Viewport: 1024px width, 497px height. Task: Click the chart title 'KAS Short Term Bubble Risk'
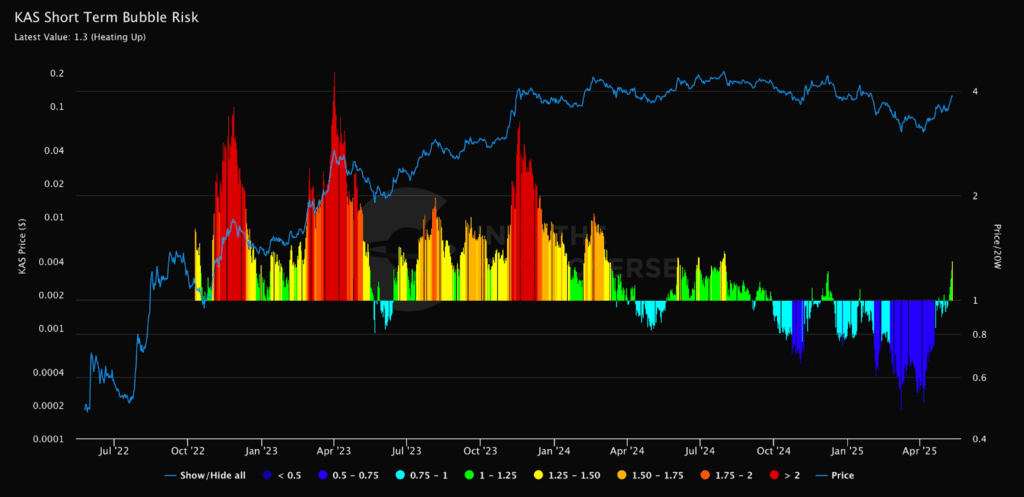click(x=106, y=18)
